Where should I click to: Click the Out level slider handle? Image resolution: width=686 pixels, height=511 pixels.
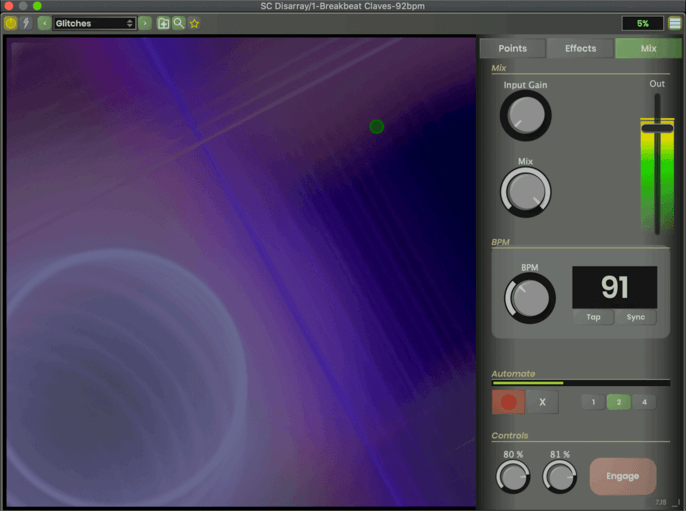click(x=657, y=127)
